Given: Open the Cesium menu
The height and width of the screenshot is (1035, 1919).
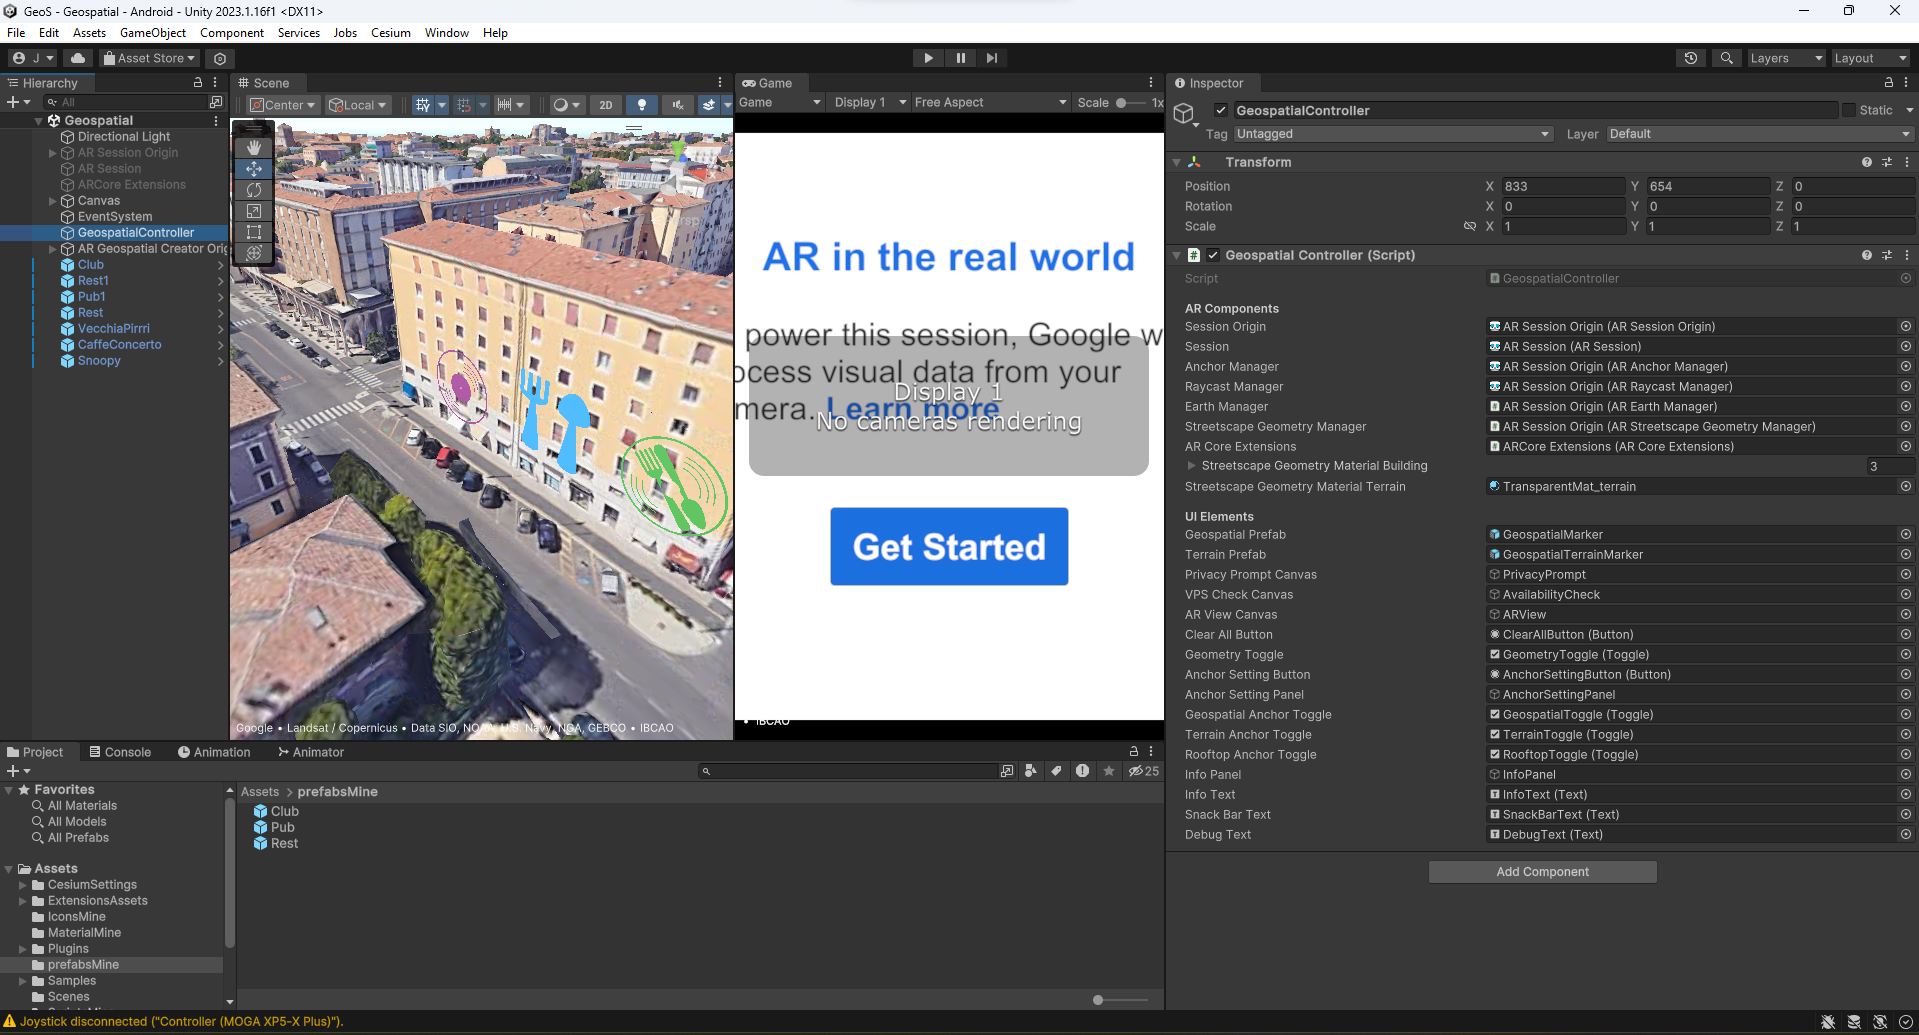Looking at the screenshot, I should (x=390, y=33).
